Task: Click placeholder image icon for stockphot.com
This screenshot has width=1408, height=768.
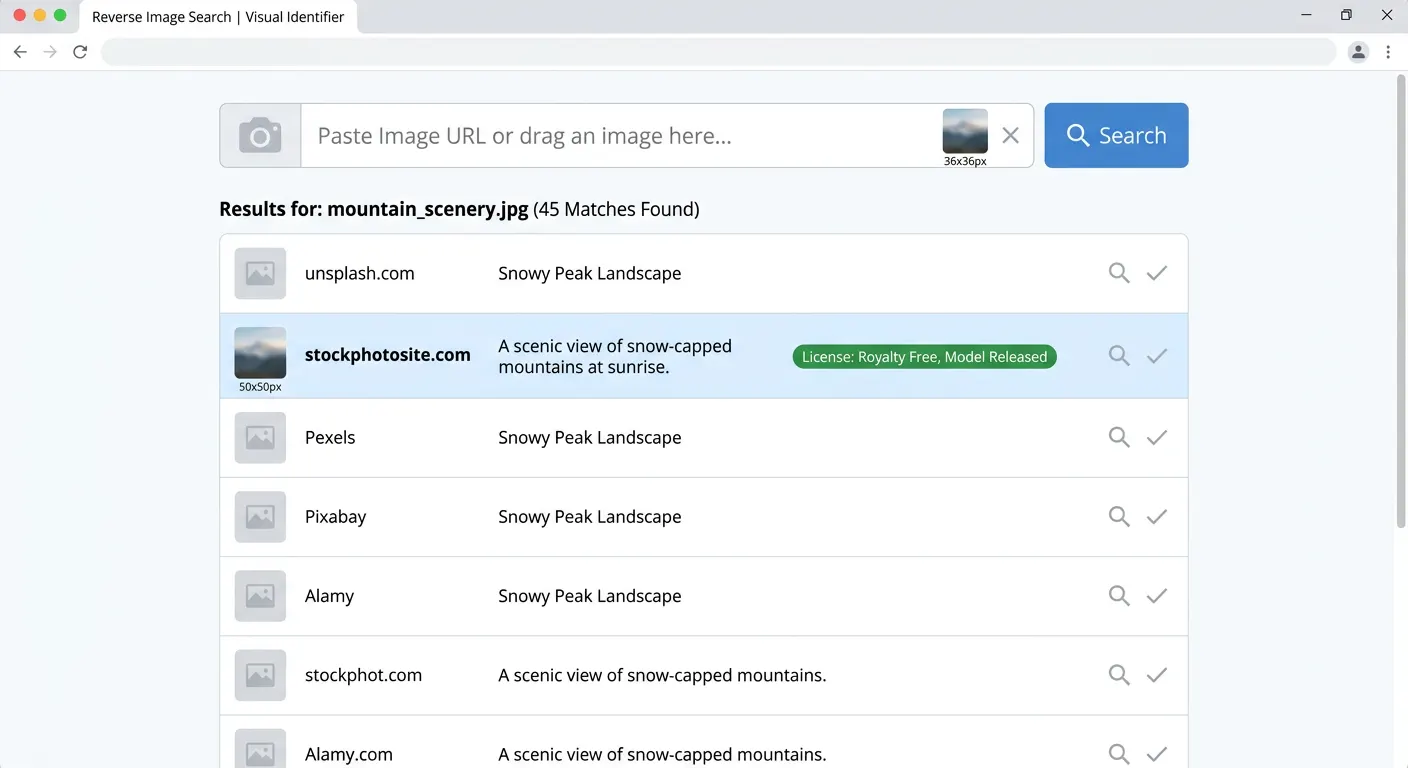Action: coord(260,675)
